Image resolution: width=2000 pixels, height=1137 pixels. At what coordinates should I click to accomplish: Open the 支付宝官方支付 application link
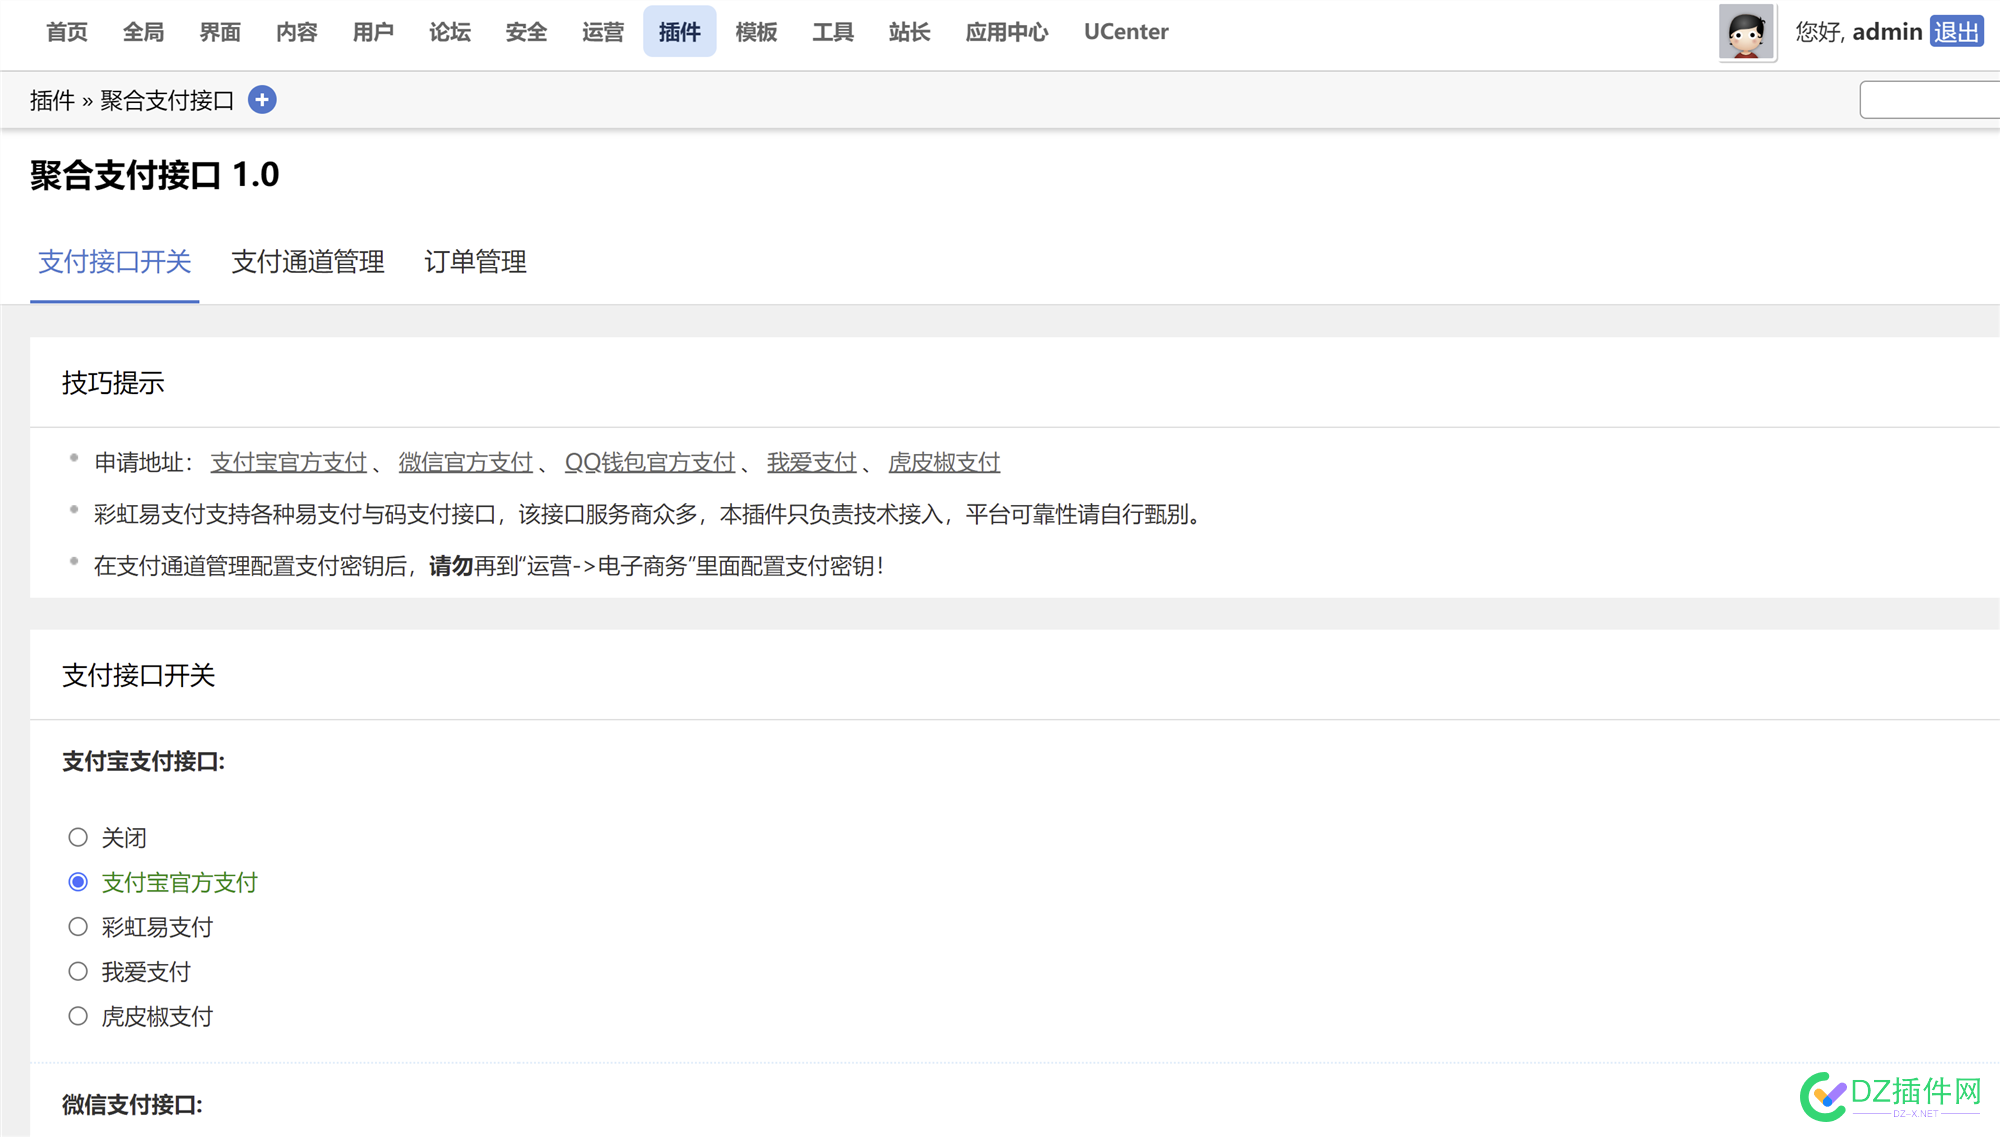pos(289,462)
